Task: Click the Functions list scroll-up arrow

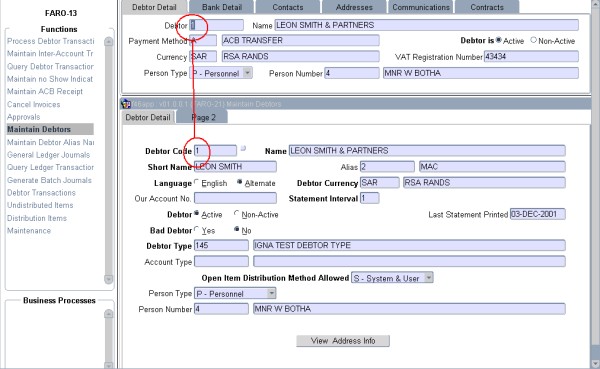Action: pos(109,41)
